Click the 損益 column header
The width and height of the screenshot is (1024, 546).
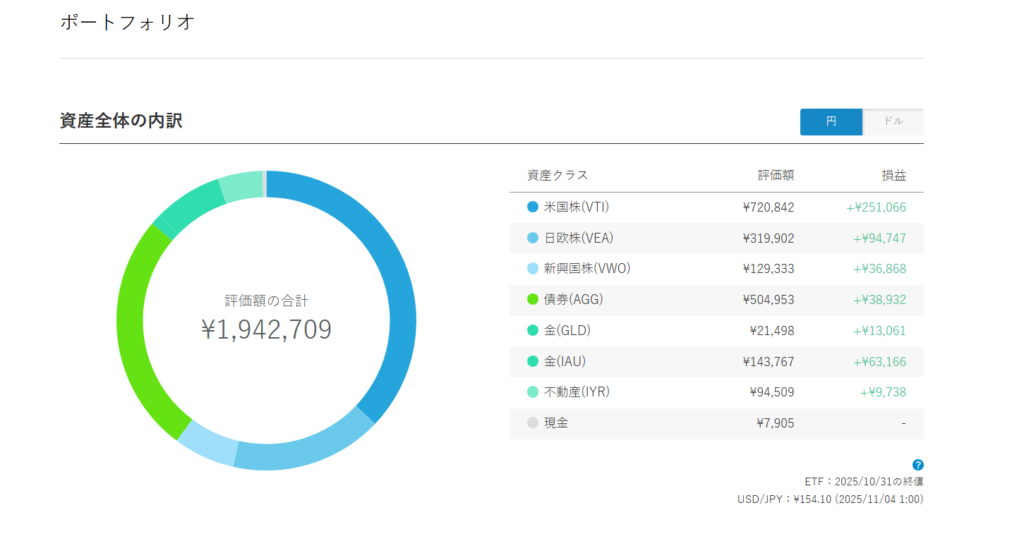click(x=893, y=176)
